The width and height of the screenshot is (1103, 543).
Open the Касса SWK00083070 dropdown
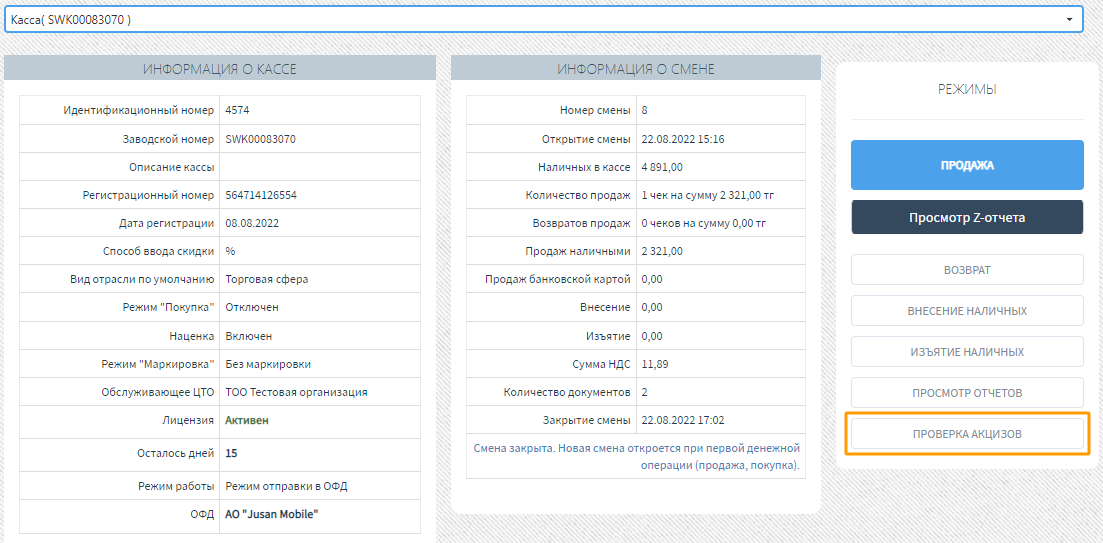[x=544, y=20]
